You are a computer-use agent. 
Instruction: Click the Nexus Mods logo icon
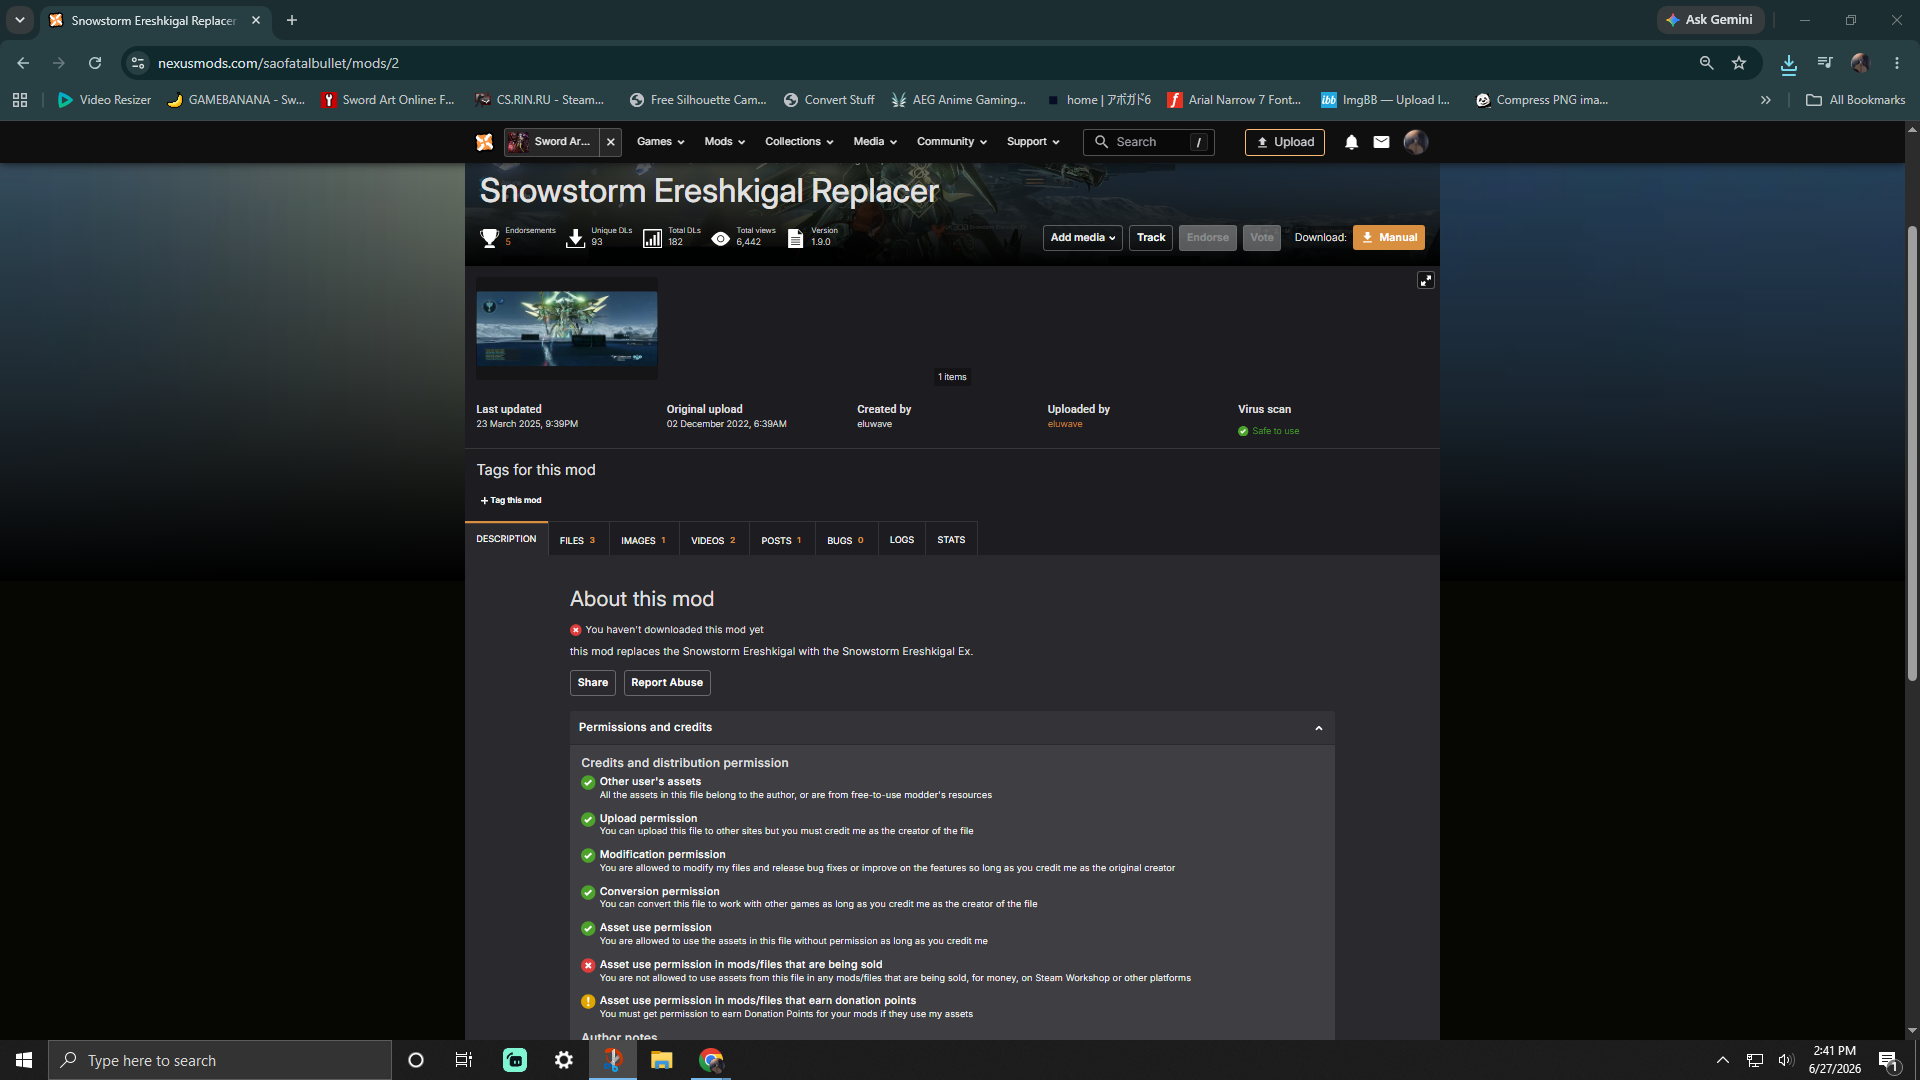click(484, 142)
